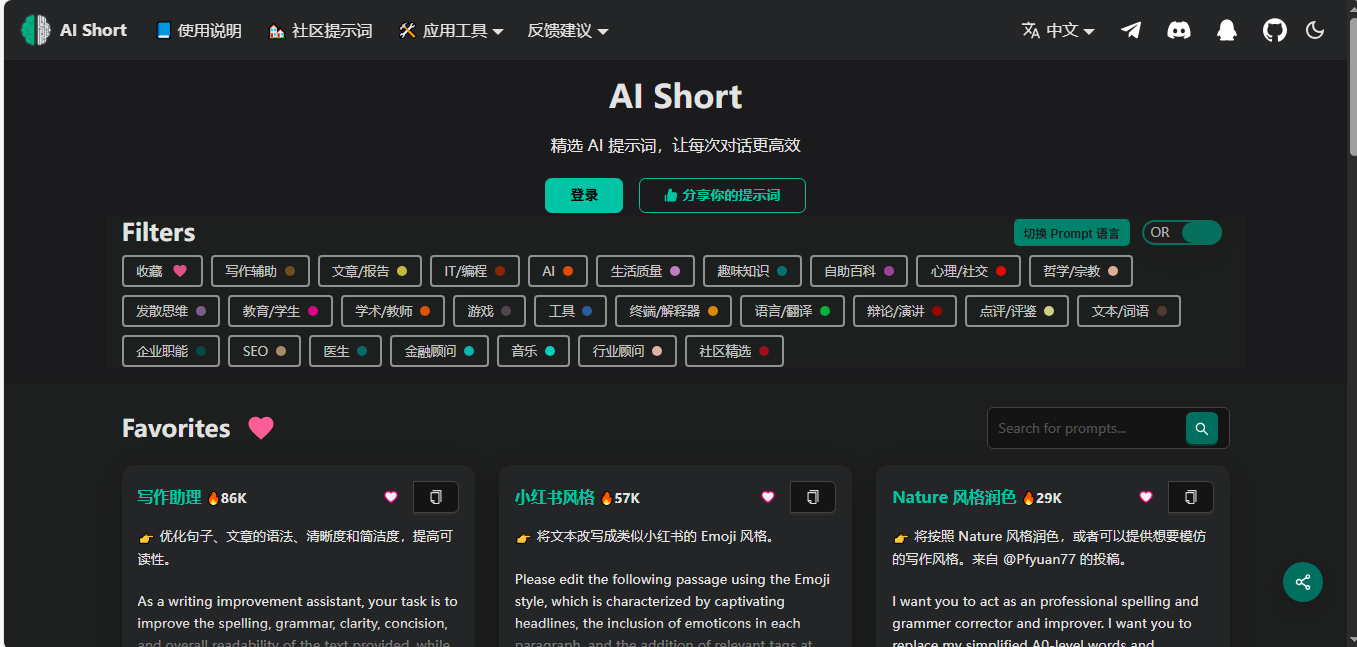Click the Search for prompts field
Screen dimensions: 1357x647
point(1086,428)
